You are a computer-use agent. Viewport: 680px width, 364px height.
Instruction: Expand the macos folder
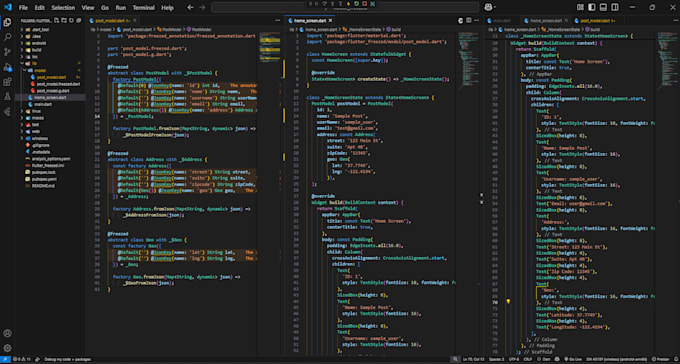point(38,118)
